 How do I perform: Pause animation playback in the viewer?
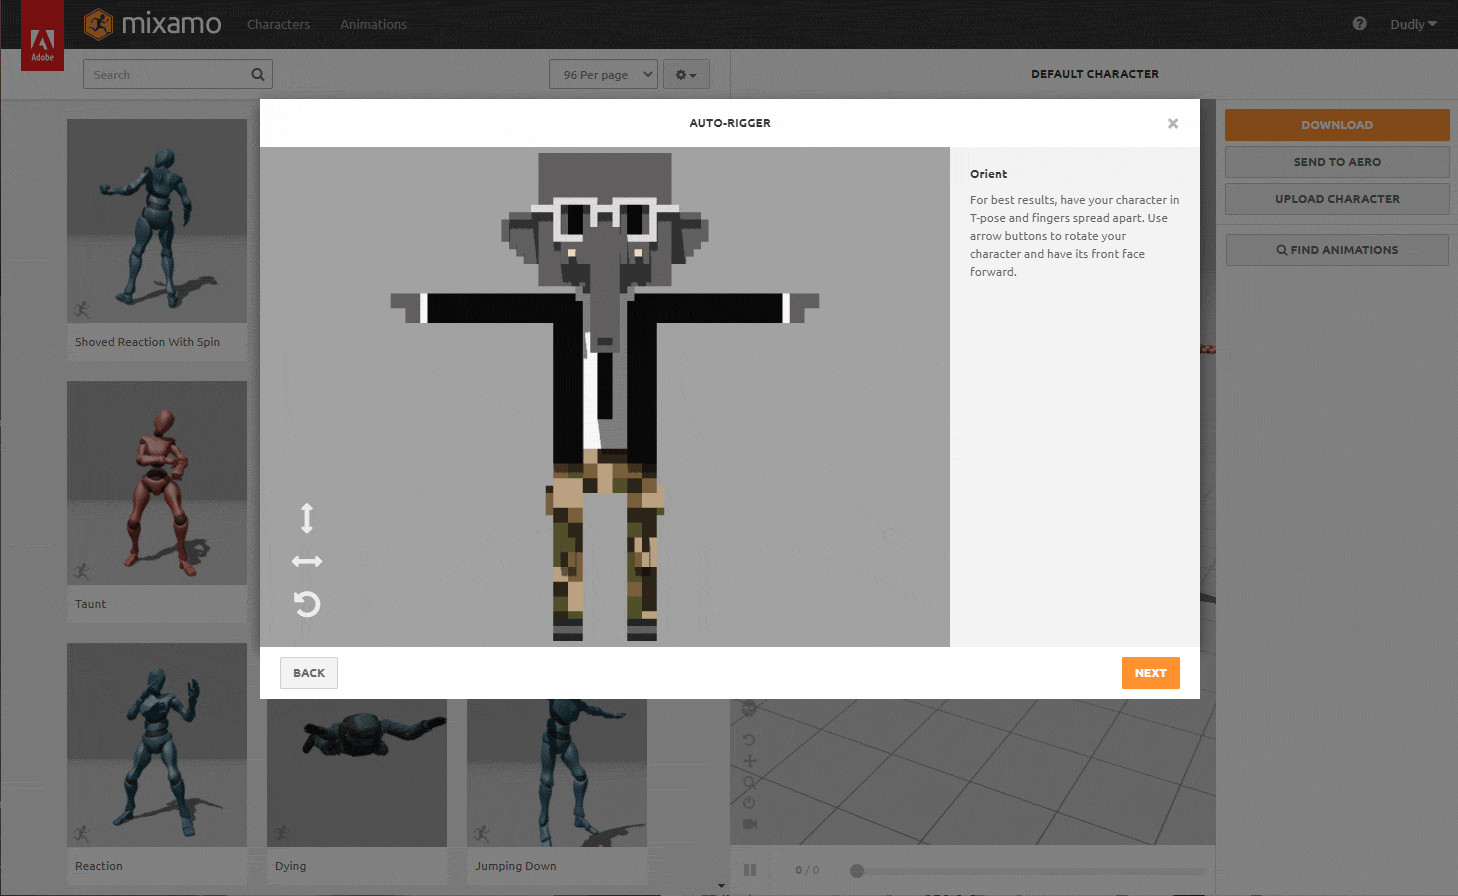coord(750,870)
